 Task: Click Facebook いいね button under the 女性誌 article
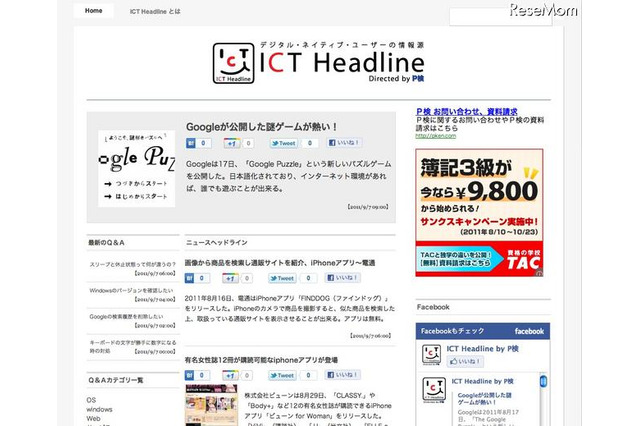(x=342, y=375)
